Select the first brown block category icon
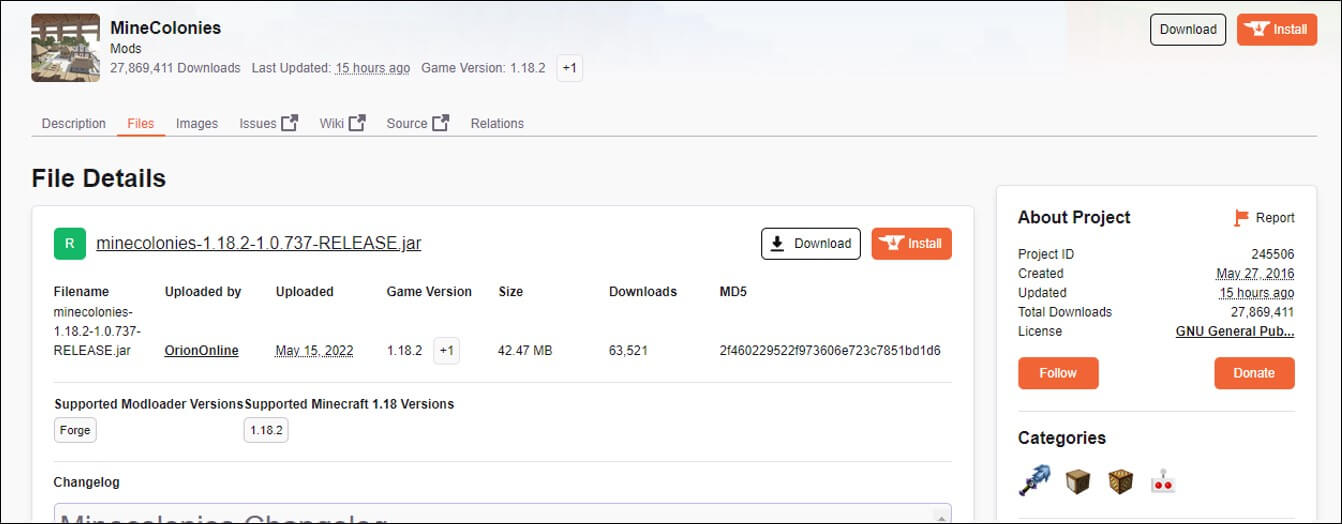The image size is (1342, 524). 1077,481
